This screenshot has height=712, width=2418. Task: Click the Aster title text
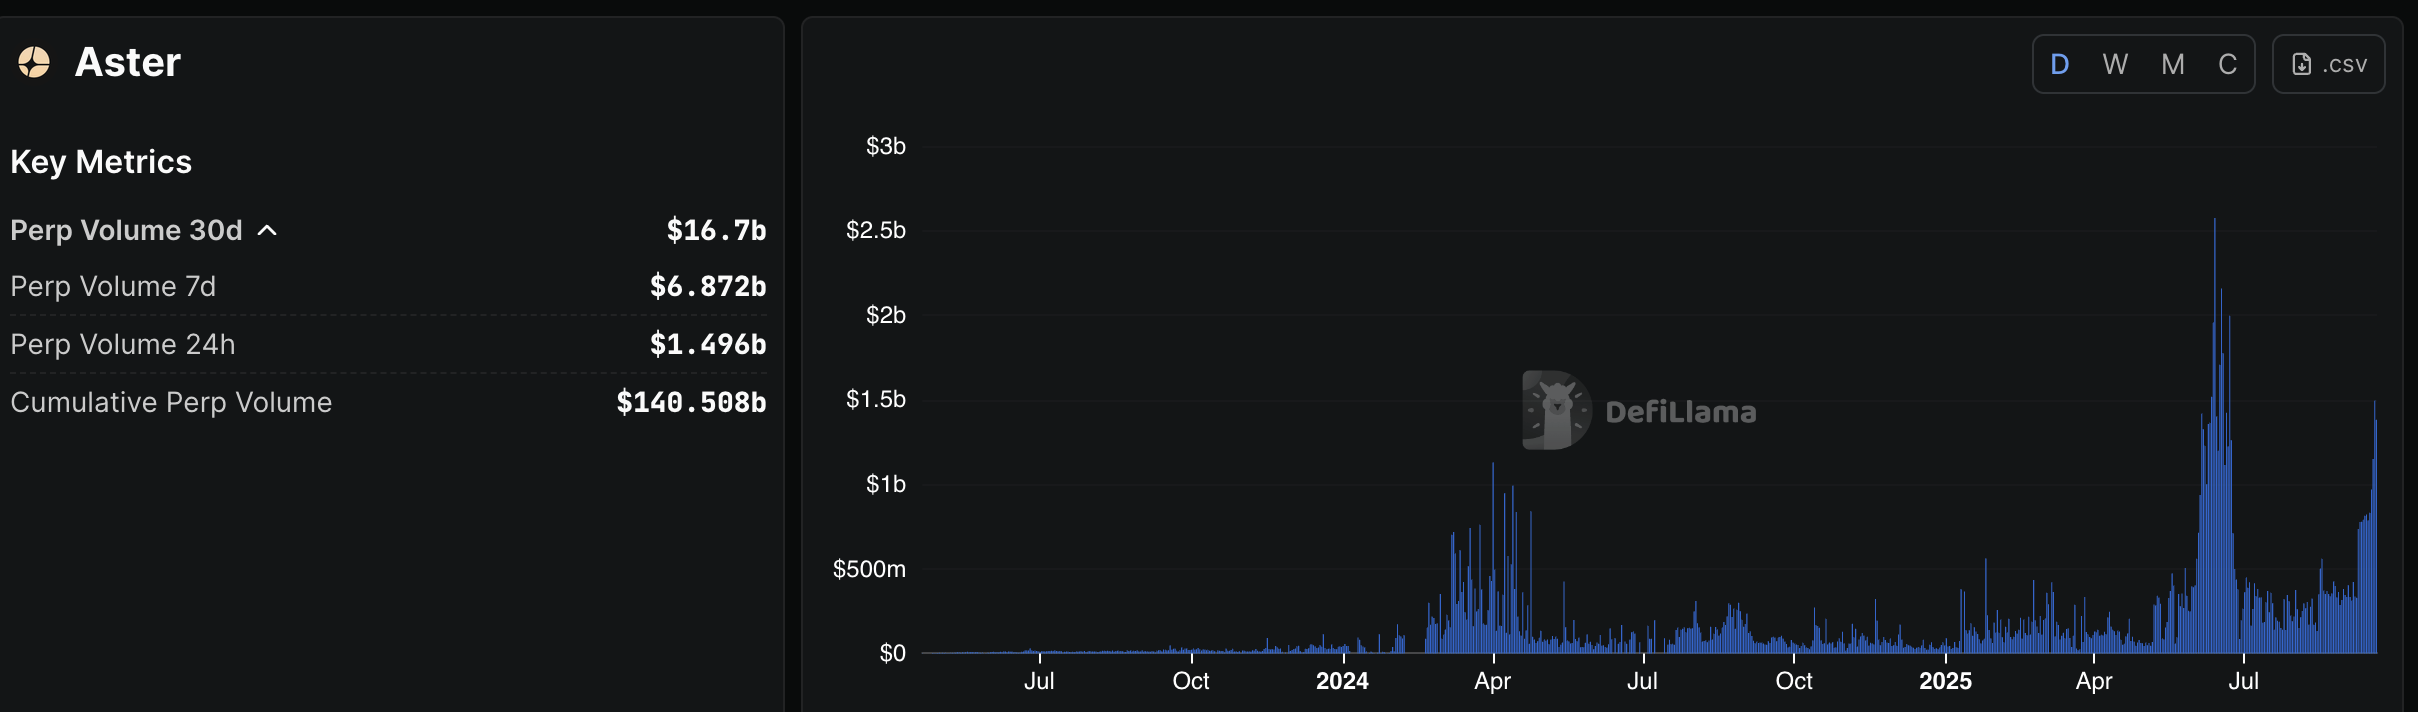pyautogui.click(x=128, y=62)
